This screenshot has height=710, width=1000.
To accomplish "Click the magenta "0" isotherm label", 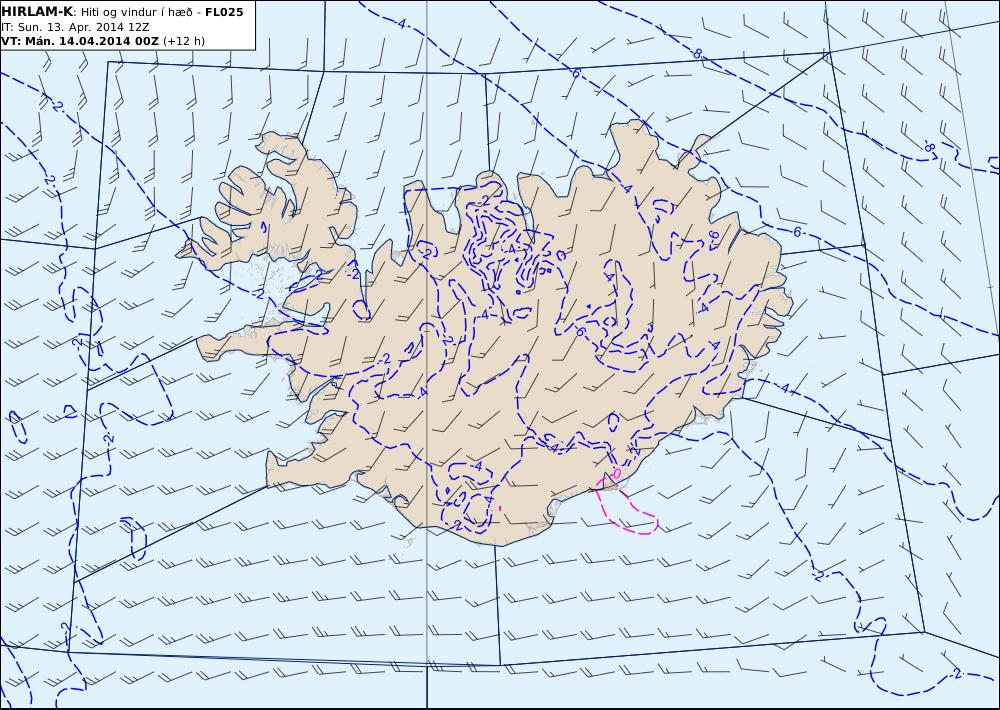I will click(616, 473).
